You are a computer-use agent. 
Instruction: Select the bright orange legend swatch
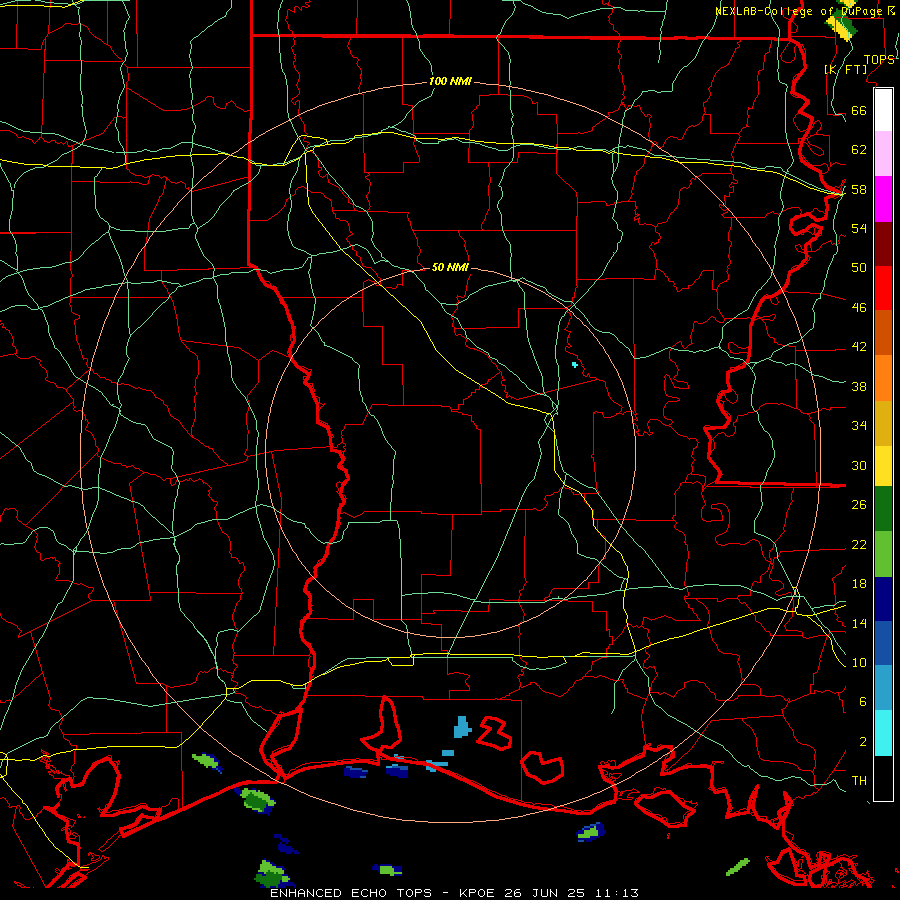point(883,378)
